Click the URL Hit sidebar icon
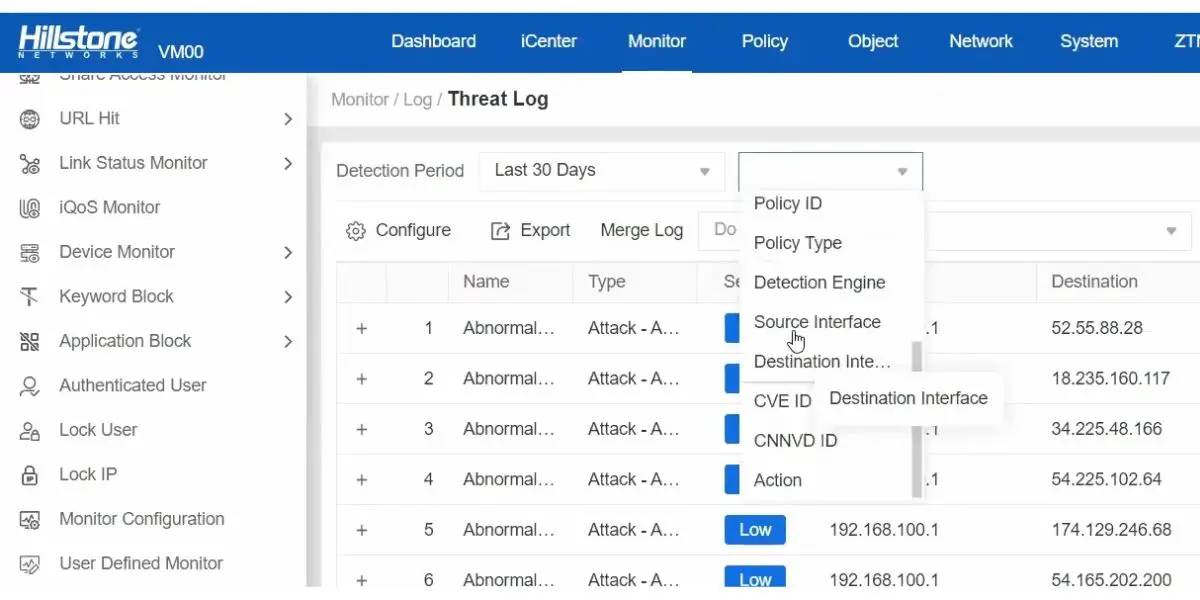 [x=30, y=119]
